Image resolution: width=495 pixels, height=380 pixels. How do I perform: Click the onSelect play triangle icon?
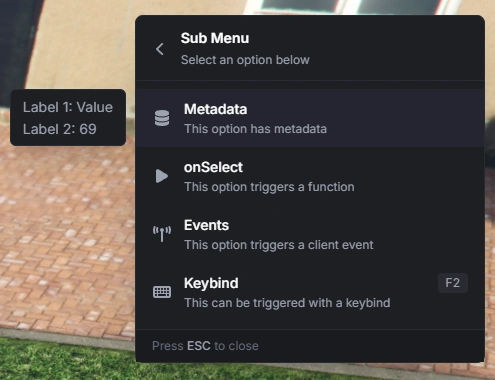click(162, 176)
